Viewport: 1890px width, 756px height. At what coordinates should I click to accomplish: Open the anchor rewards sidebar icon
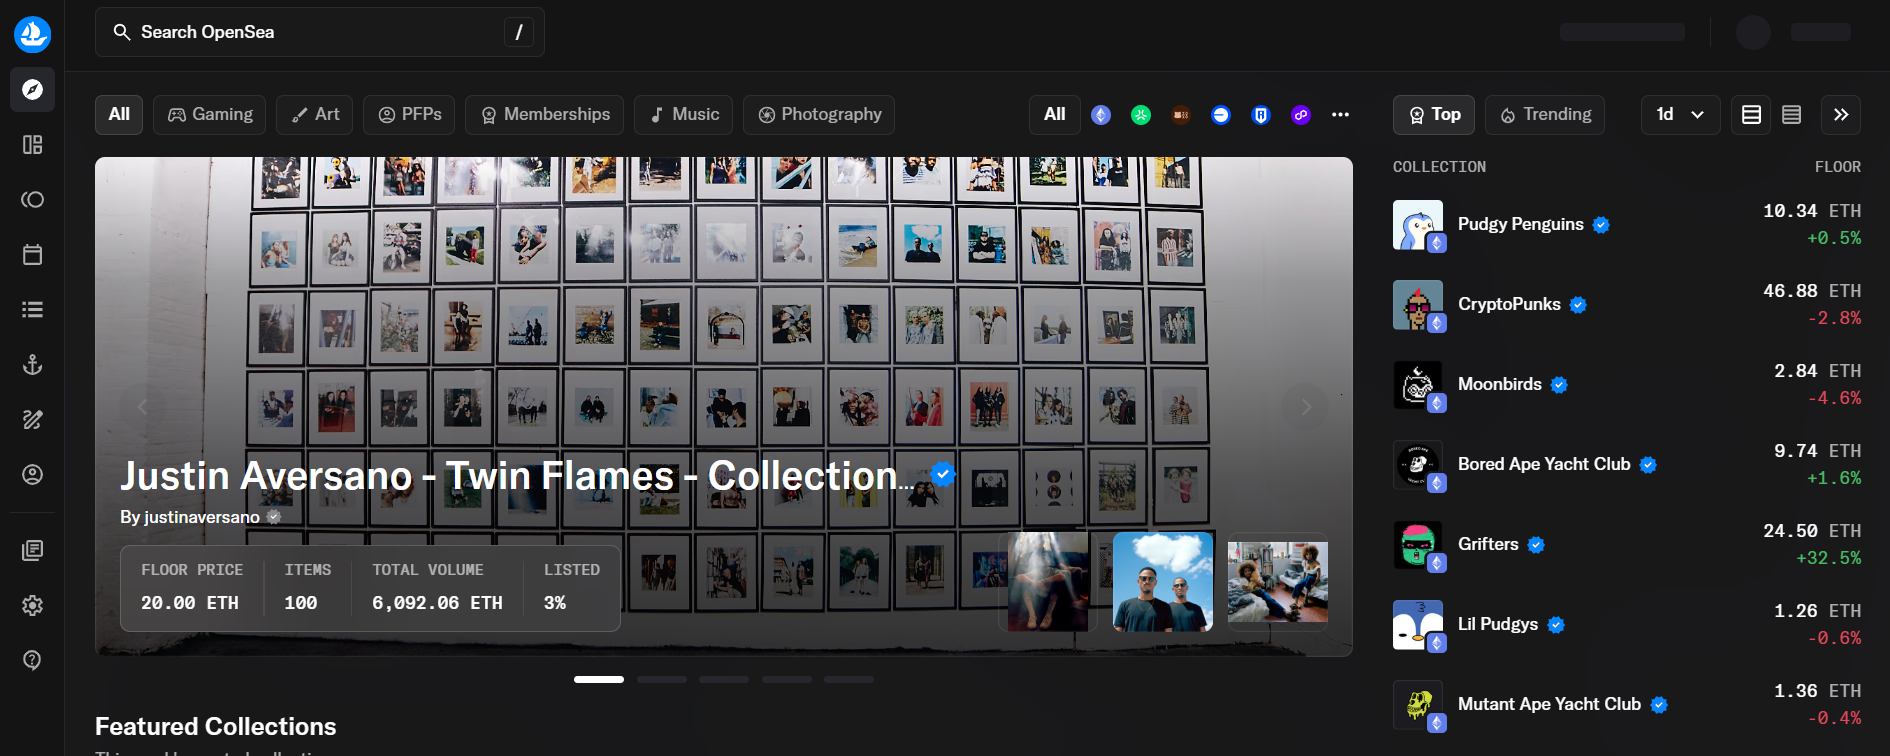tap(32, 365)
